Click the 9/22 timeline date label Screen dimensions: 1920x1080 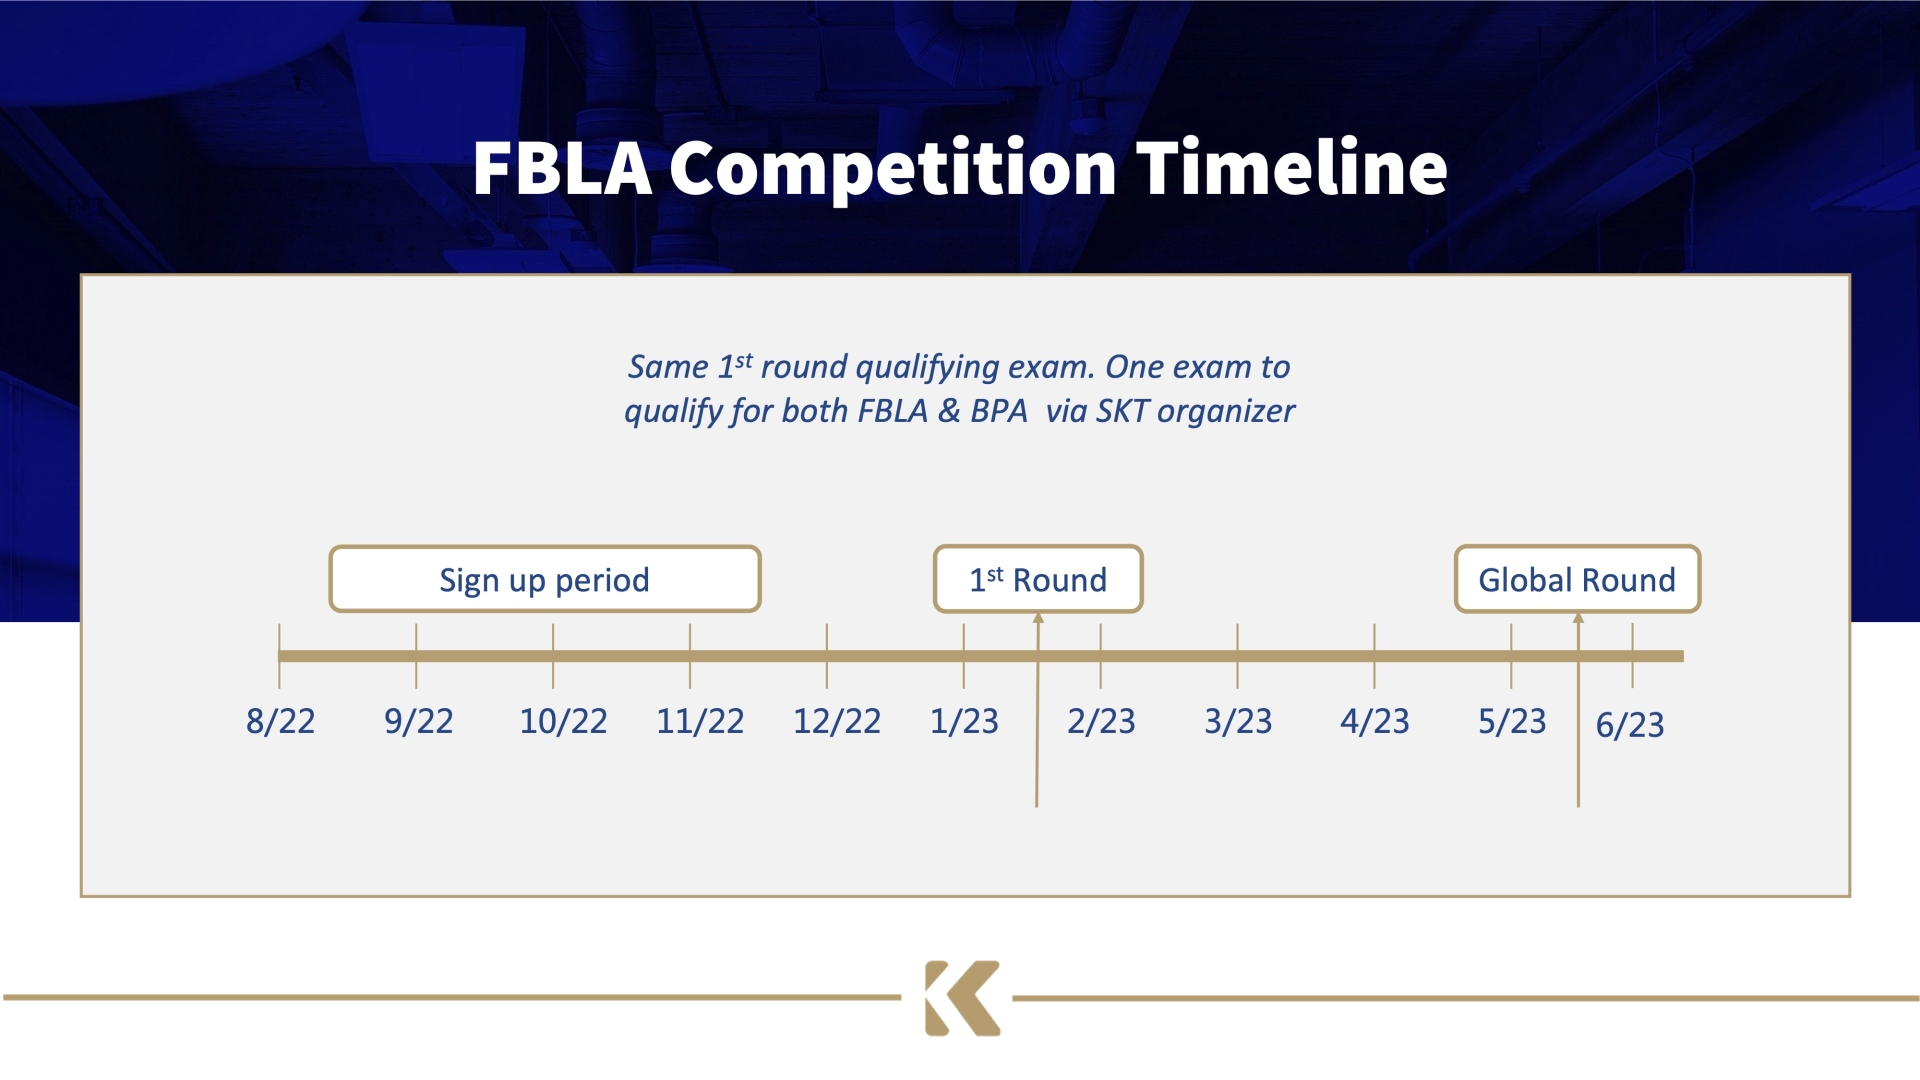[x=419, y=721]
